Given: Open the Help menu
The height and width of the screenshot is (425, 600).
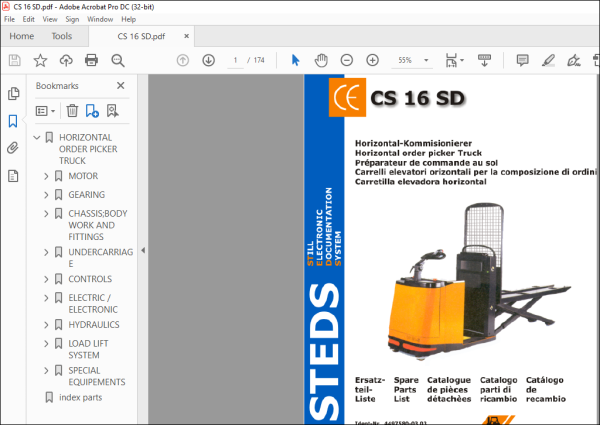Looking at the screenshot, I should 129,19.
